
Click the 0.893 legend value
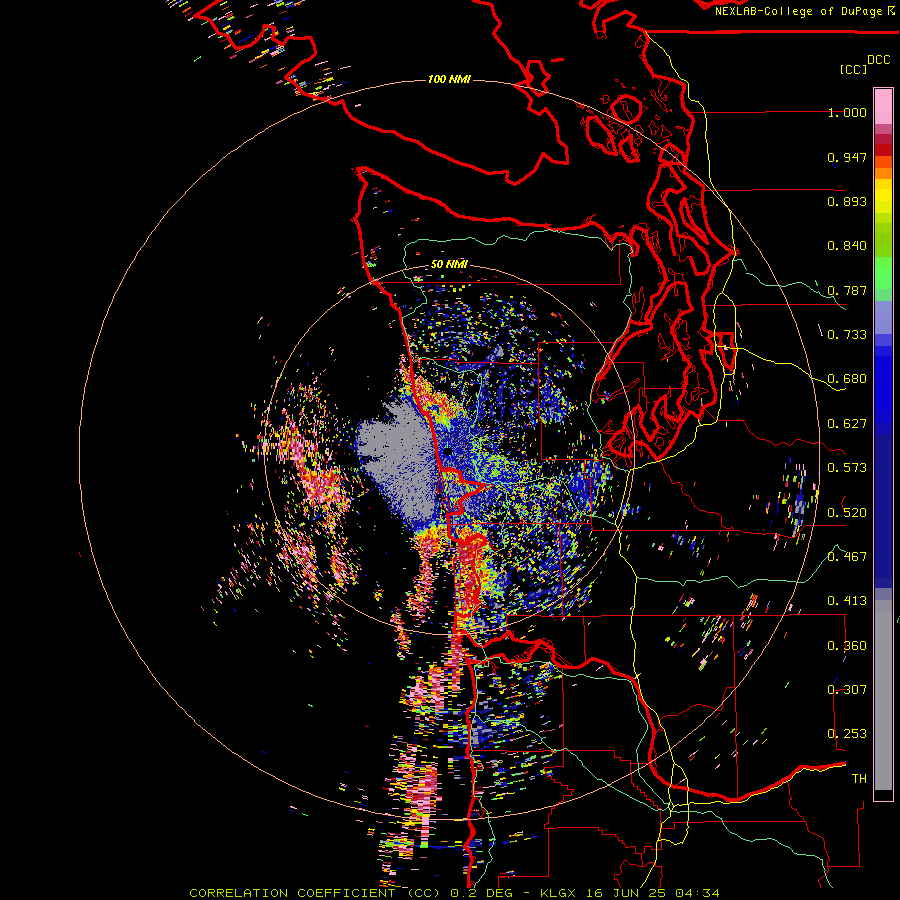(x=847, y=201)
